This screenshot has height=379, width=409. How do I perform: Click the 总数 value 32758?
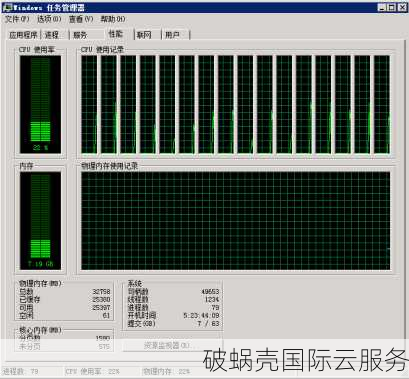101,291
